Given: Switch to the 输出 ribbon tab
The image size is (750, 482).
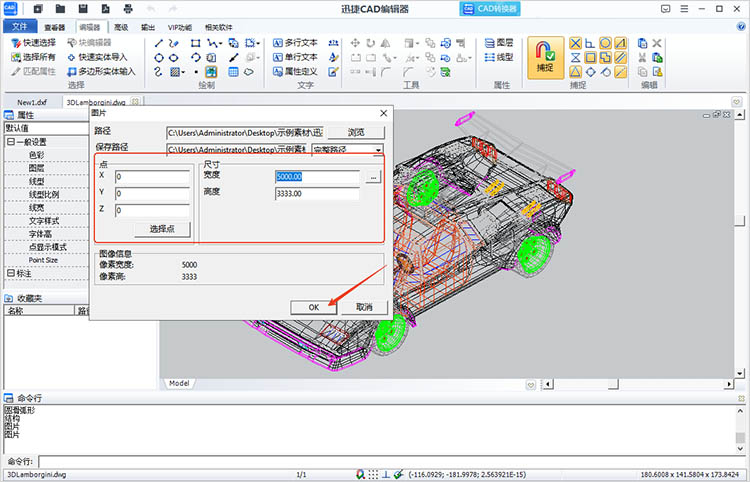Looking at the screenshot, I should tap(148, 27).
